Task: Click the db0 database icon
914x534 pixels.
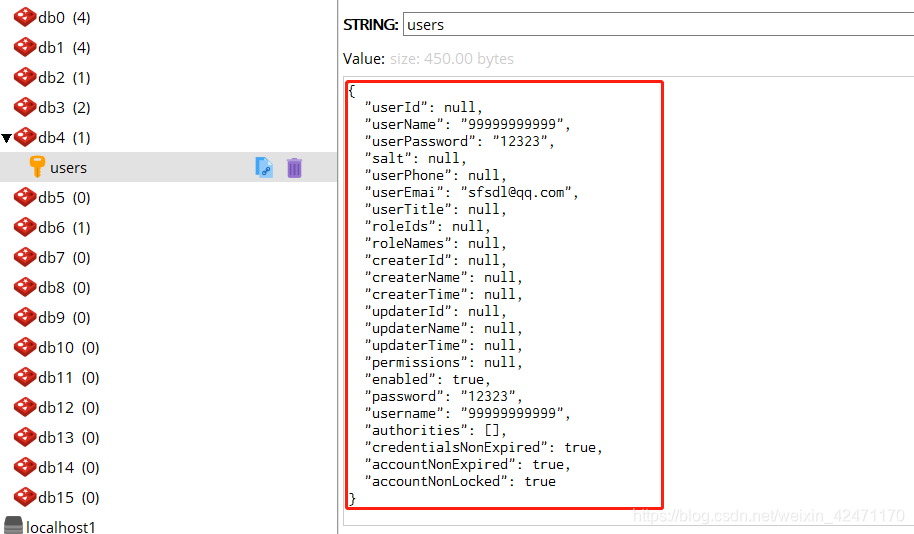Action: [25, 17]
